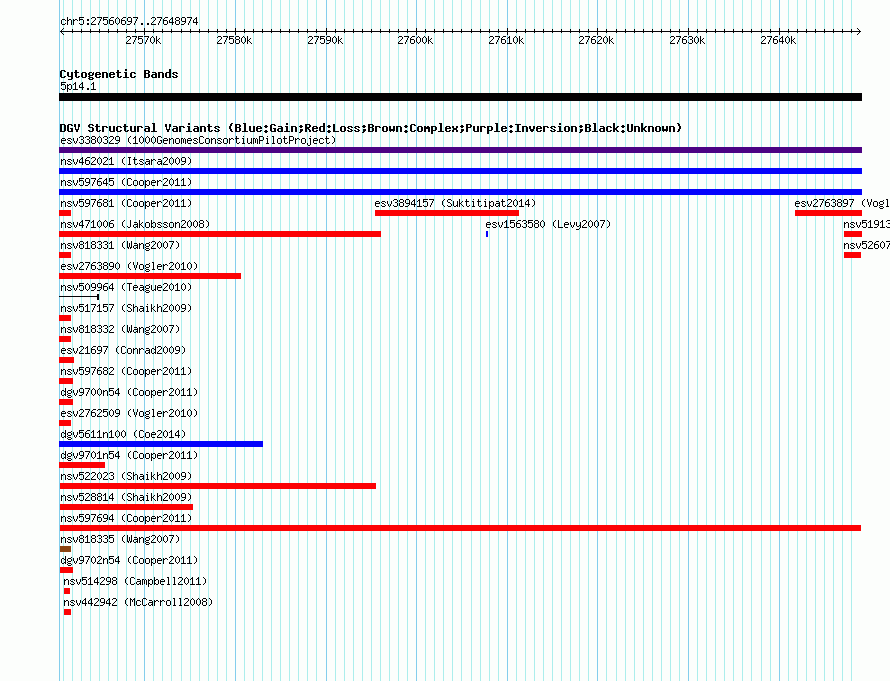Open dgv9702n54 (Cooper2011) variant
Viewport: 890px width, 681px height.
pos(129,560)
